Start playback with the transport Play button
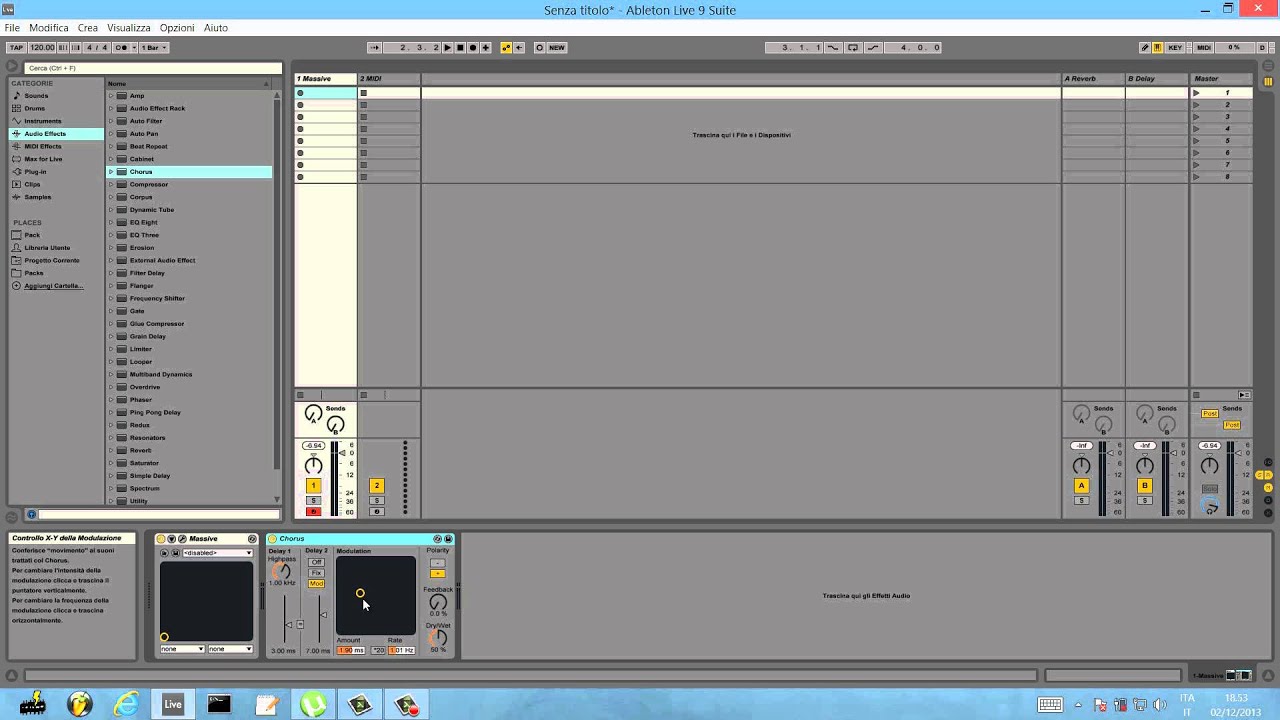This screenshot has height=720, width=1280. (448, 47)
